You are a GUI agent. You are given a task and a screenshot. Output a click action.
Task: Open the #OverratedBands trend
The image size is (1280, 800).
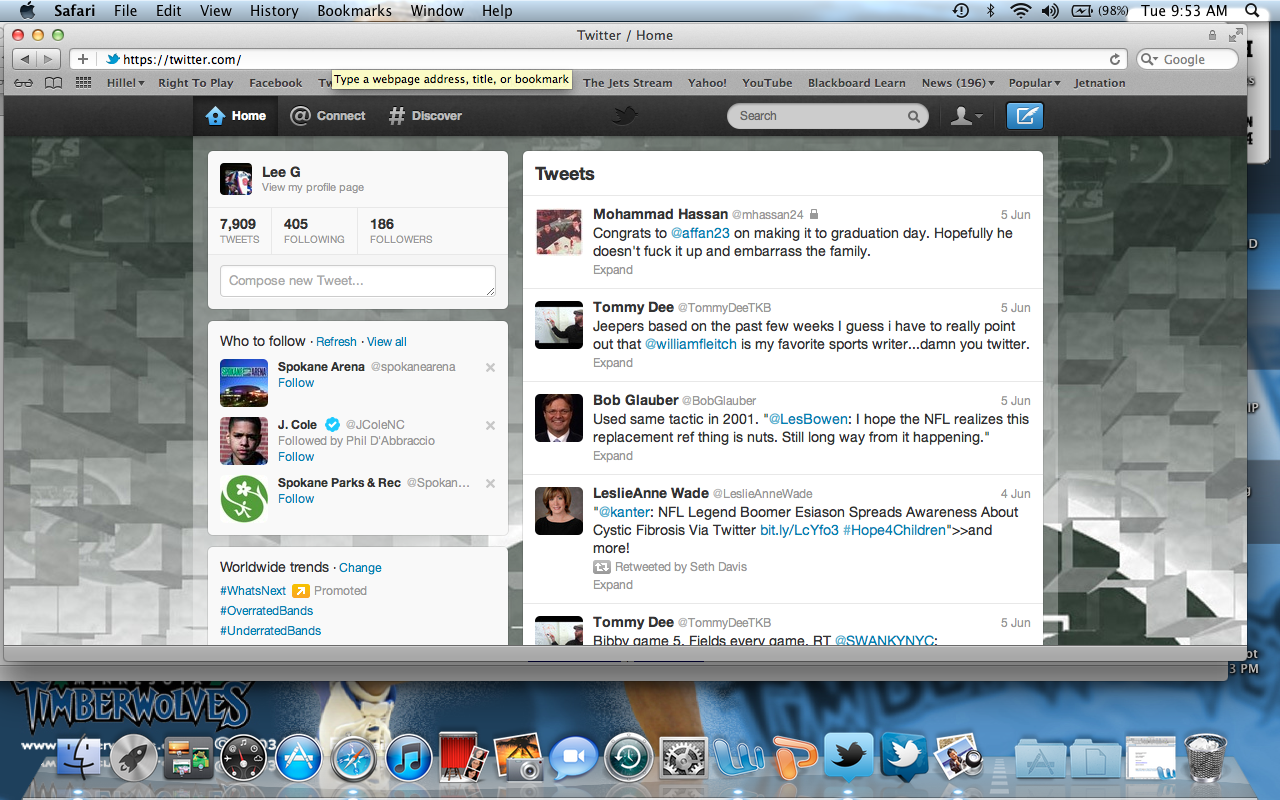coord(267,611)
